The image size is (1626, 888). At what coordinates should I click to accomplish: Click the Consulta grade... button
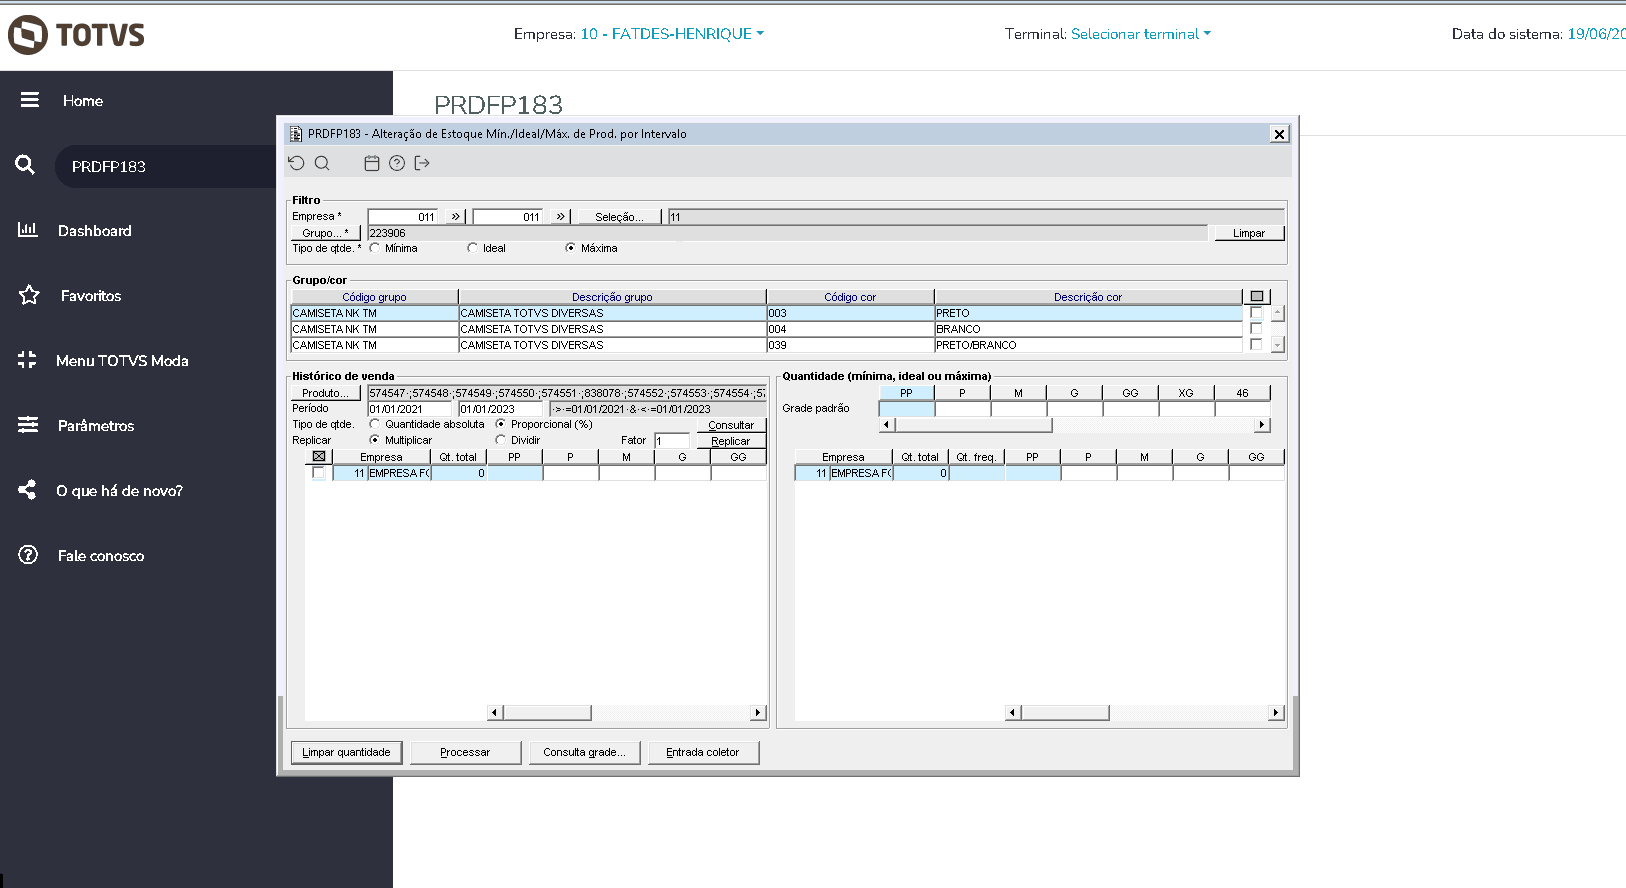click(584, 752)
